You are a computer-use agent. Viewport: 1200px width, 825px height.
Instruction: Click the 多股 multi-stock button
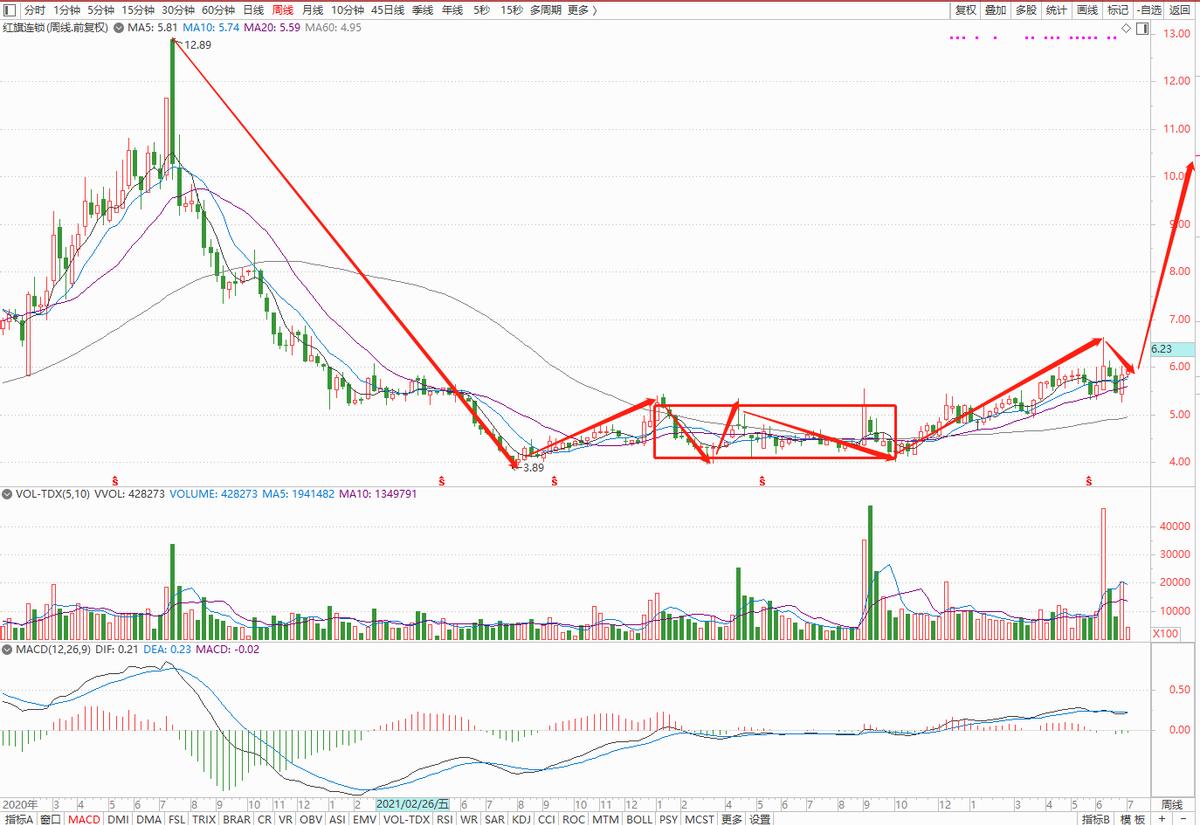[x=1026, y=10]
